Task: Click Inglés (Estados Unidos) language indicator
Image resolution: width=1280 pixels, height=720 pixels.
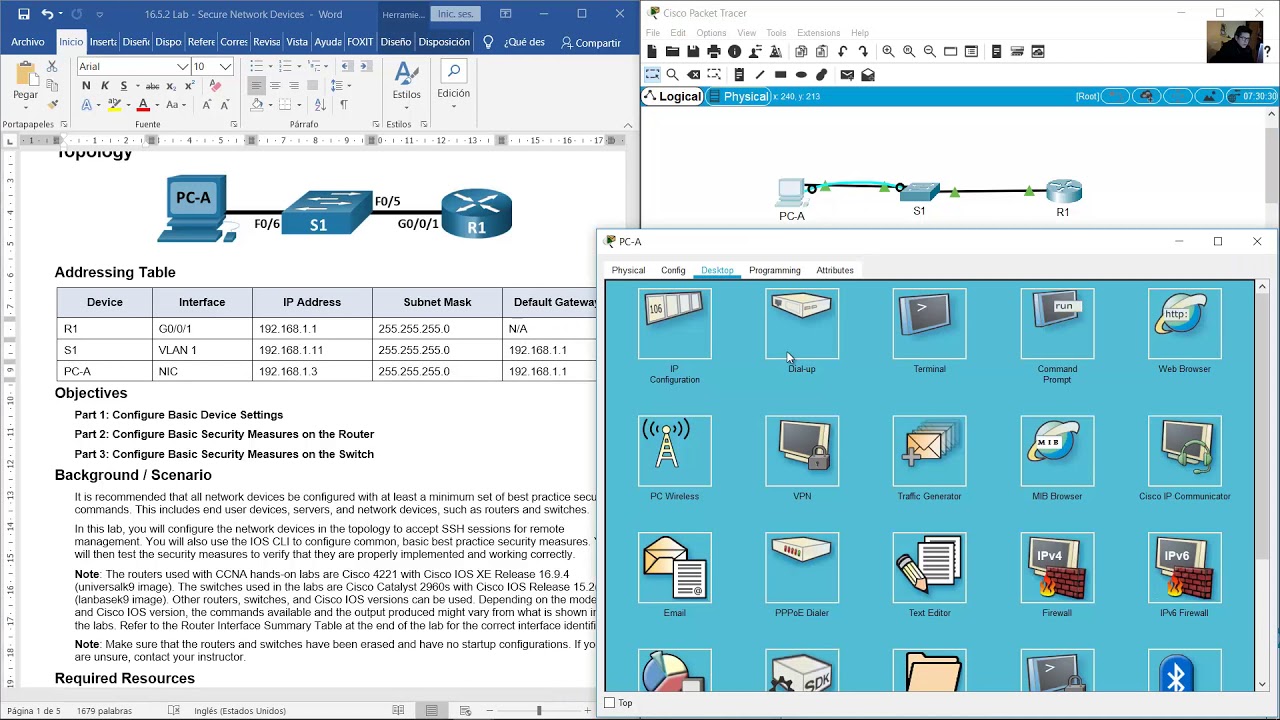Action: point(240,711)
